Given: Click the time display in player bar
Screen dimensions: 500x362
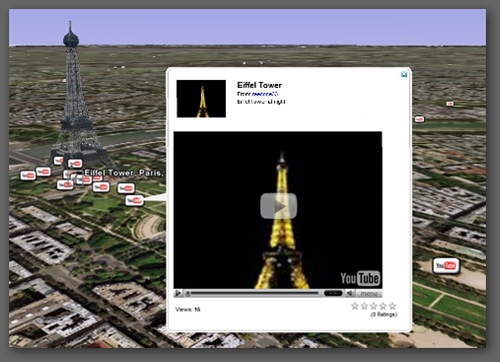Looking at the screenshot, I should [333, 293].
